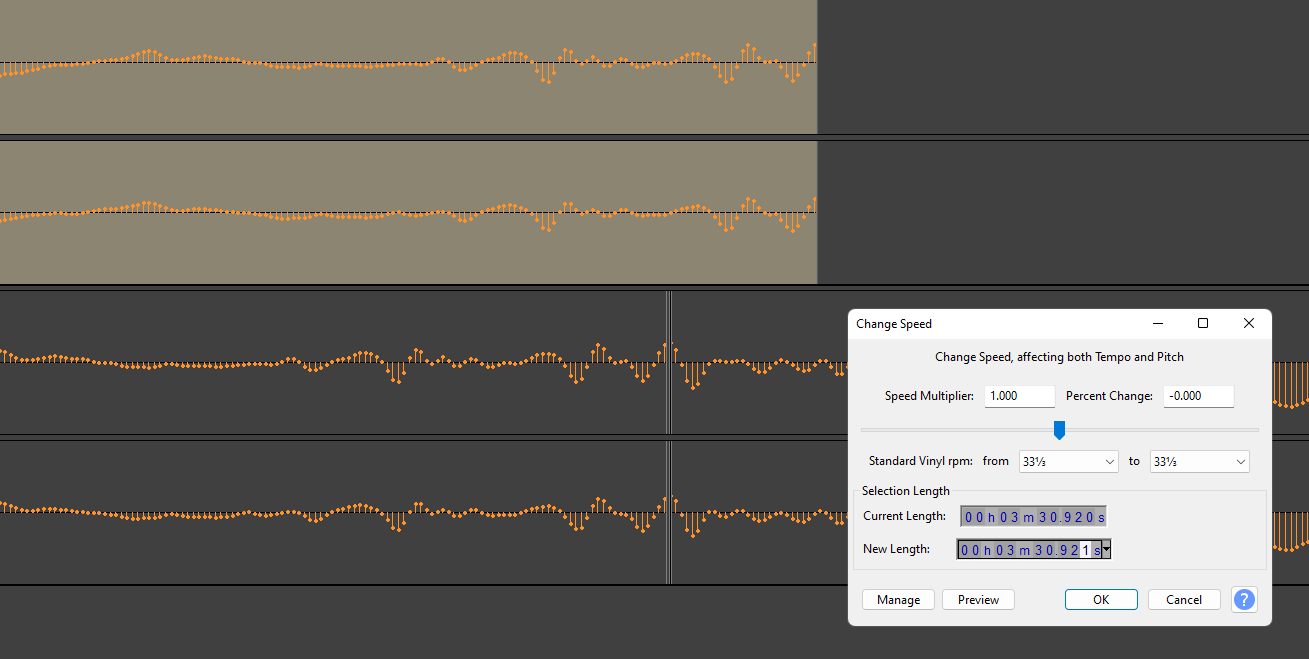Expand the vinyl rpm 'from' dropdown
The height and width of the screenshot is (659, 1309).
[1067, 462]
